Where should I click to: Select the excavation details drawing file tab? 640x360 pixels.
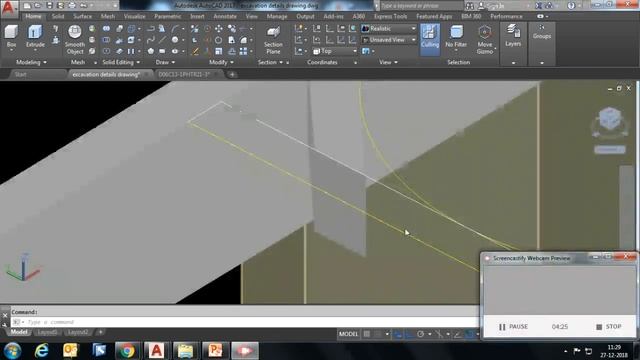pos(106,74)
